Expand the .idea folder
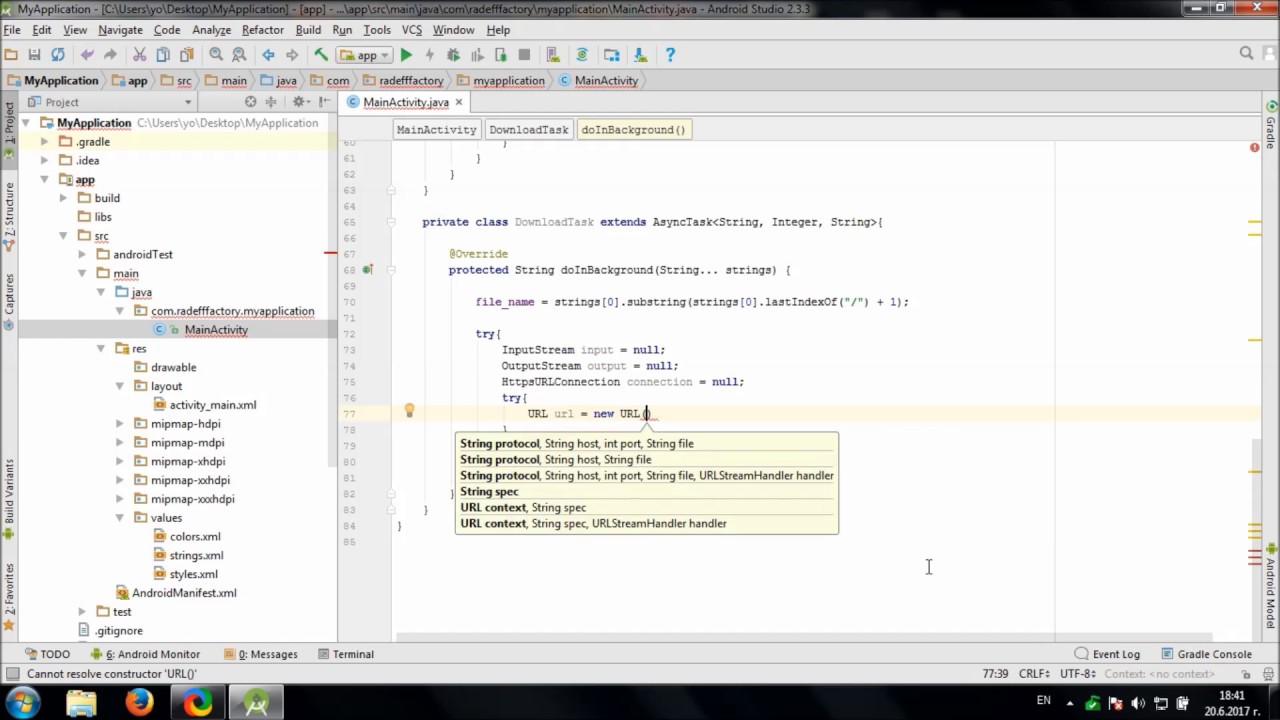The image size is (1280, 720). 44,160
